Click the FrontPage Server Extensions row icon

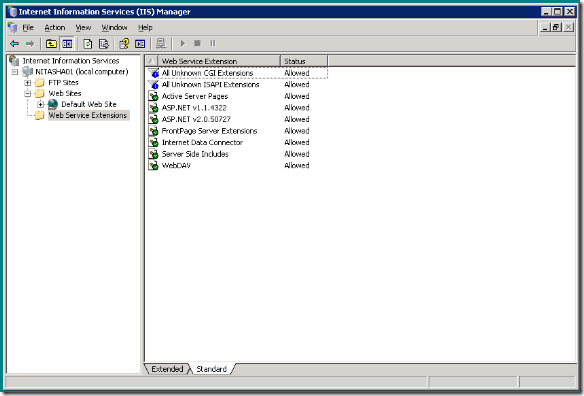click(153, 131)
